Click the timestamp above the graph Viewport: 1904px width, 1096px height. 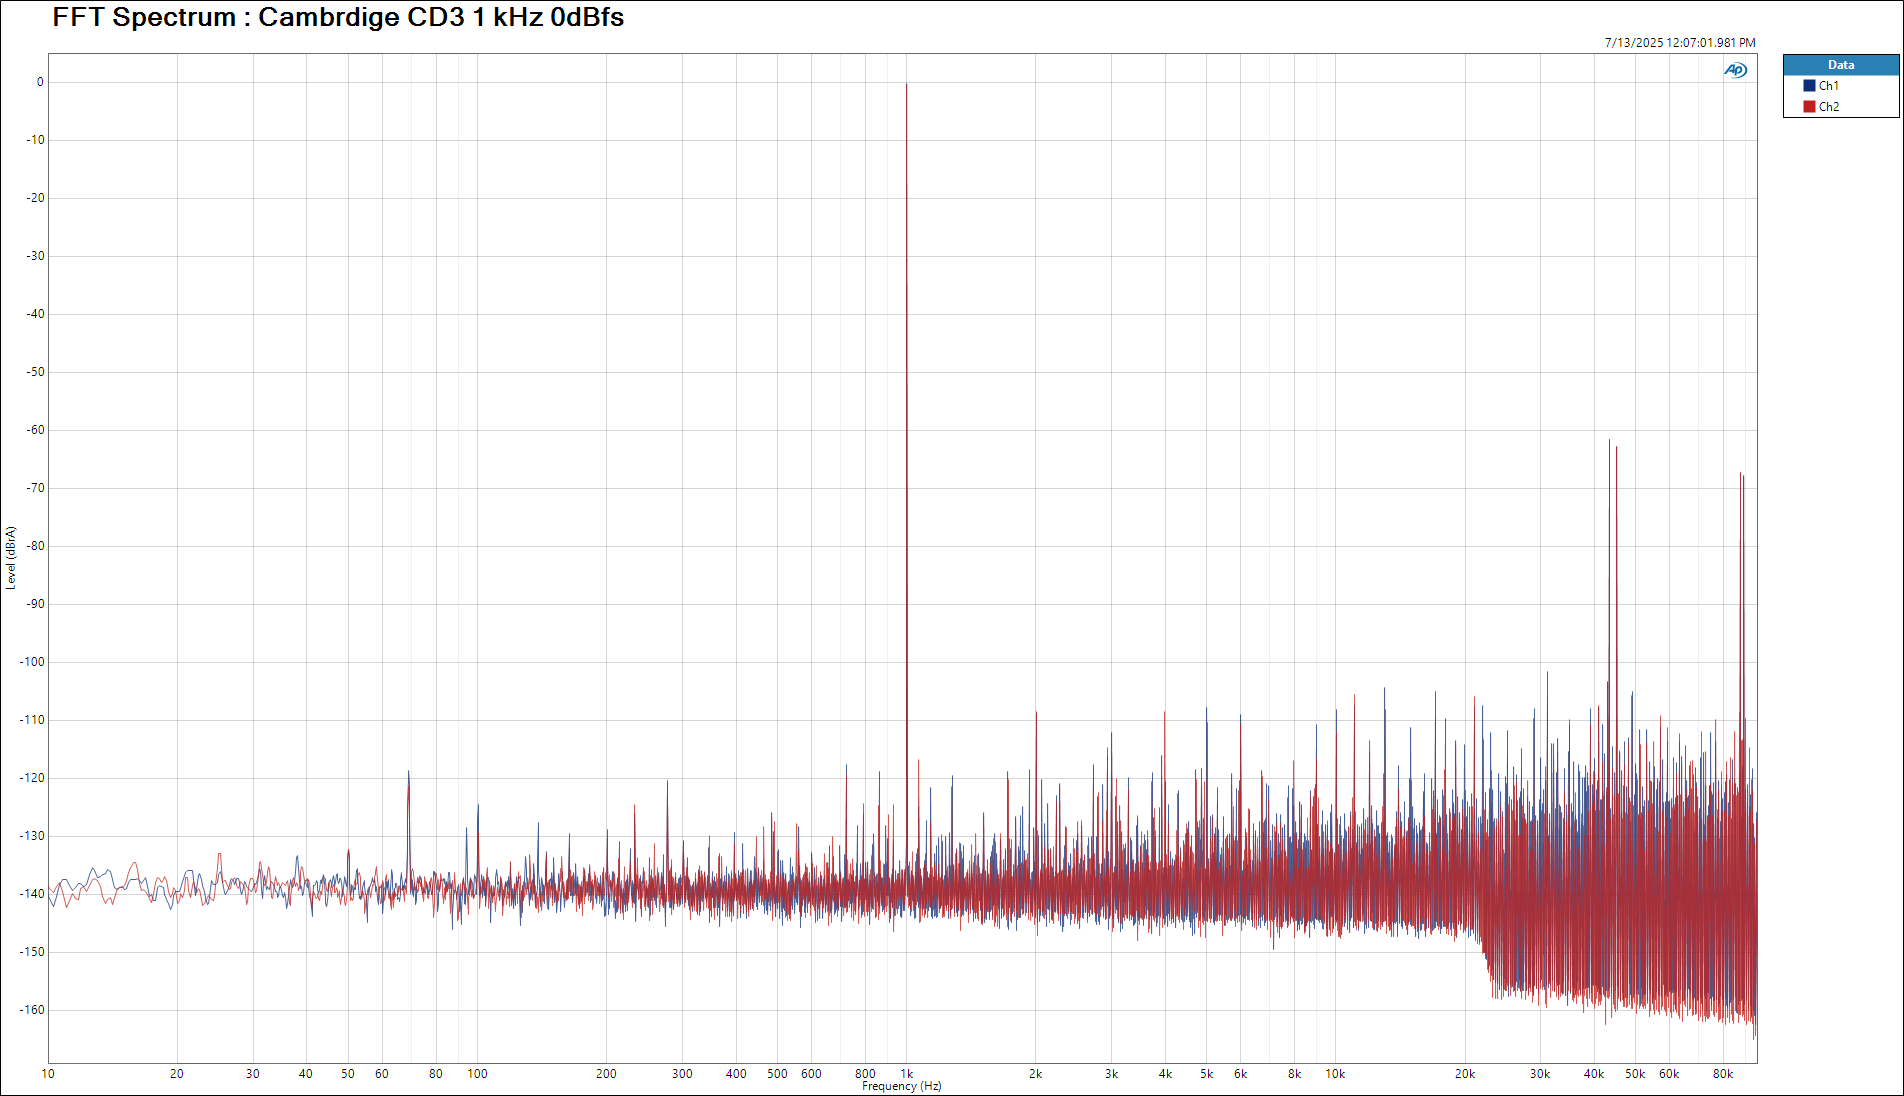click(1679, 43)
